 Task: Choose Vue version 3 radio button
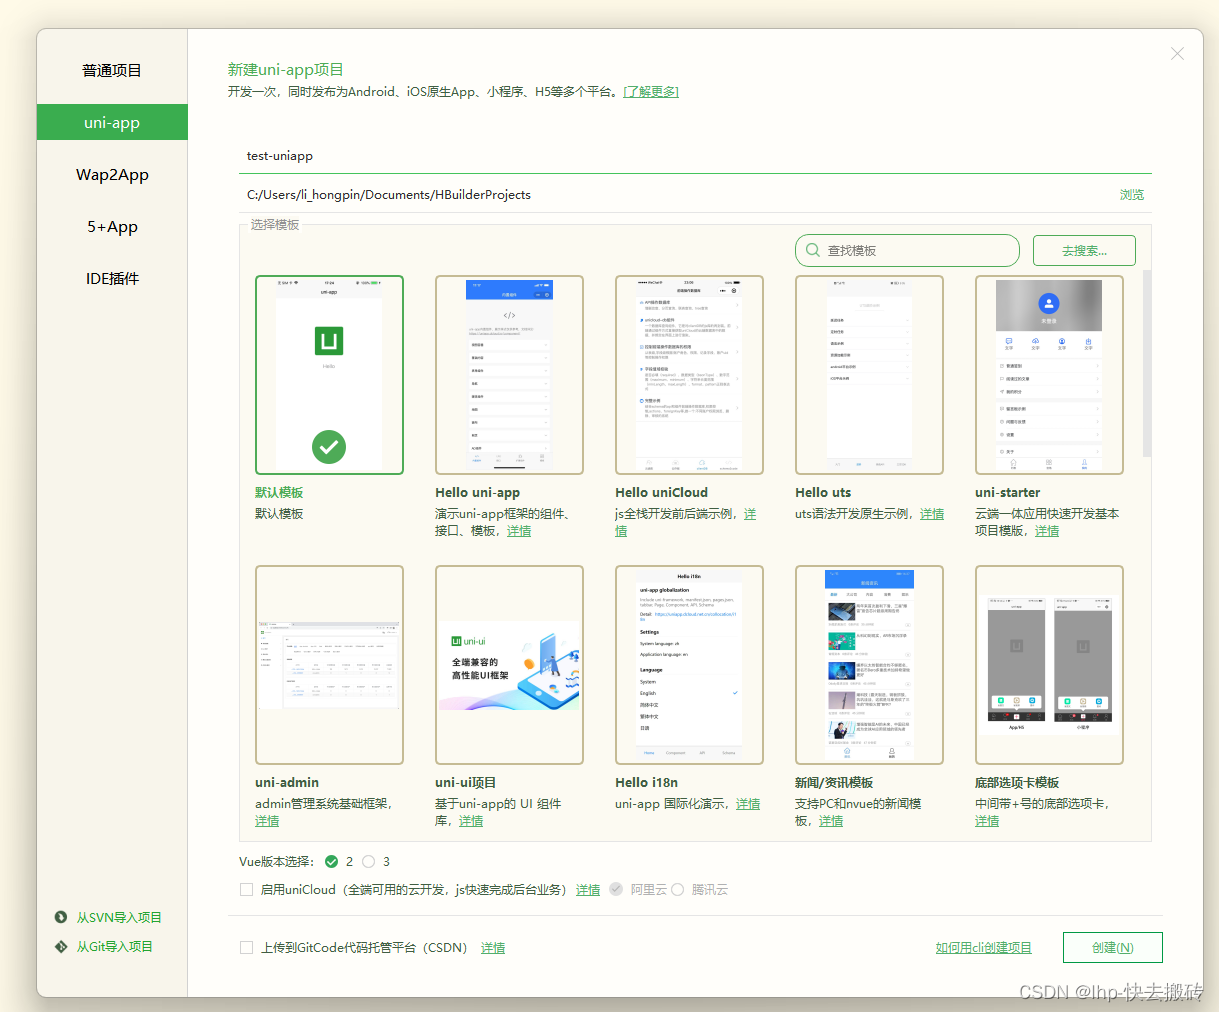[x=369, y=861]
